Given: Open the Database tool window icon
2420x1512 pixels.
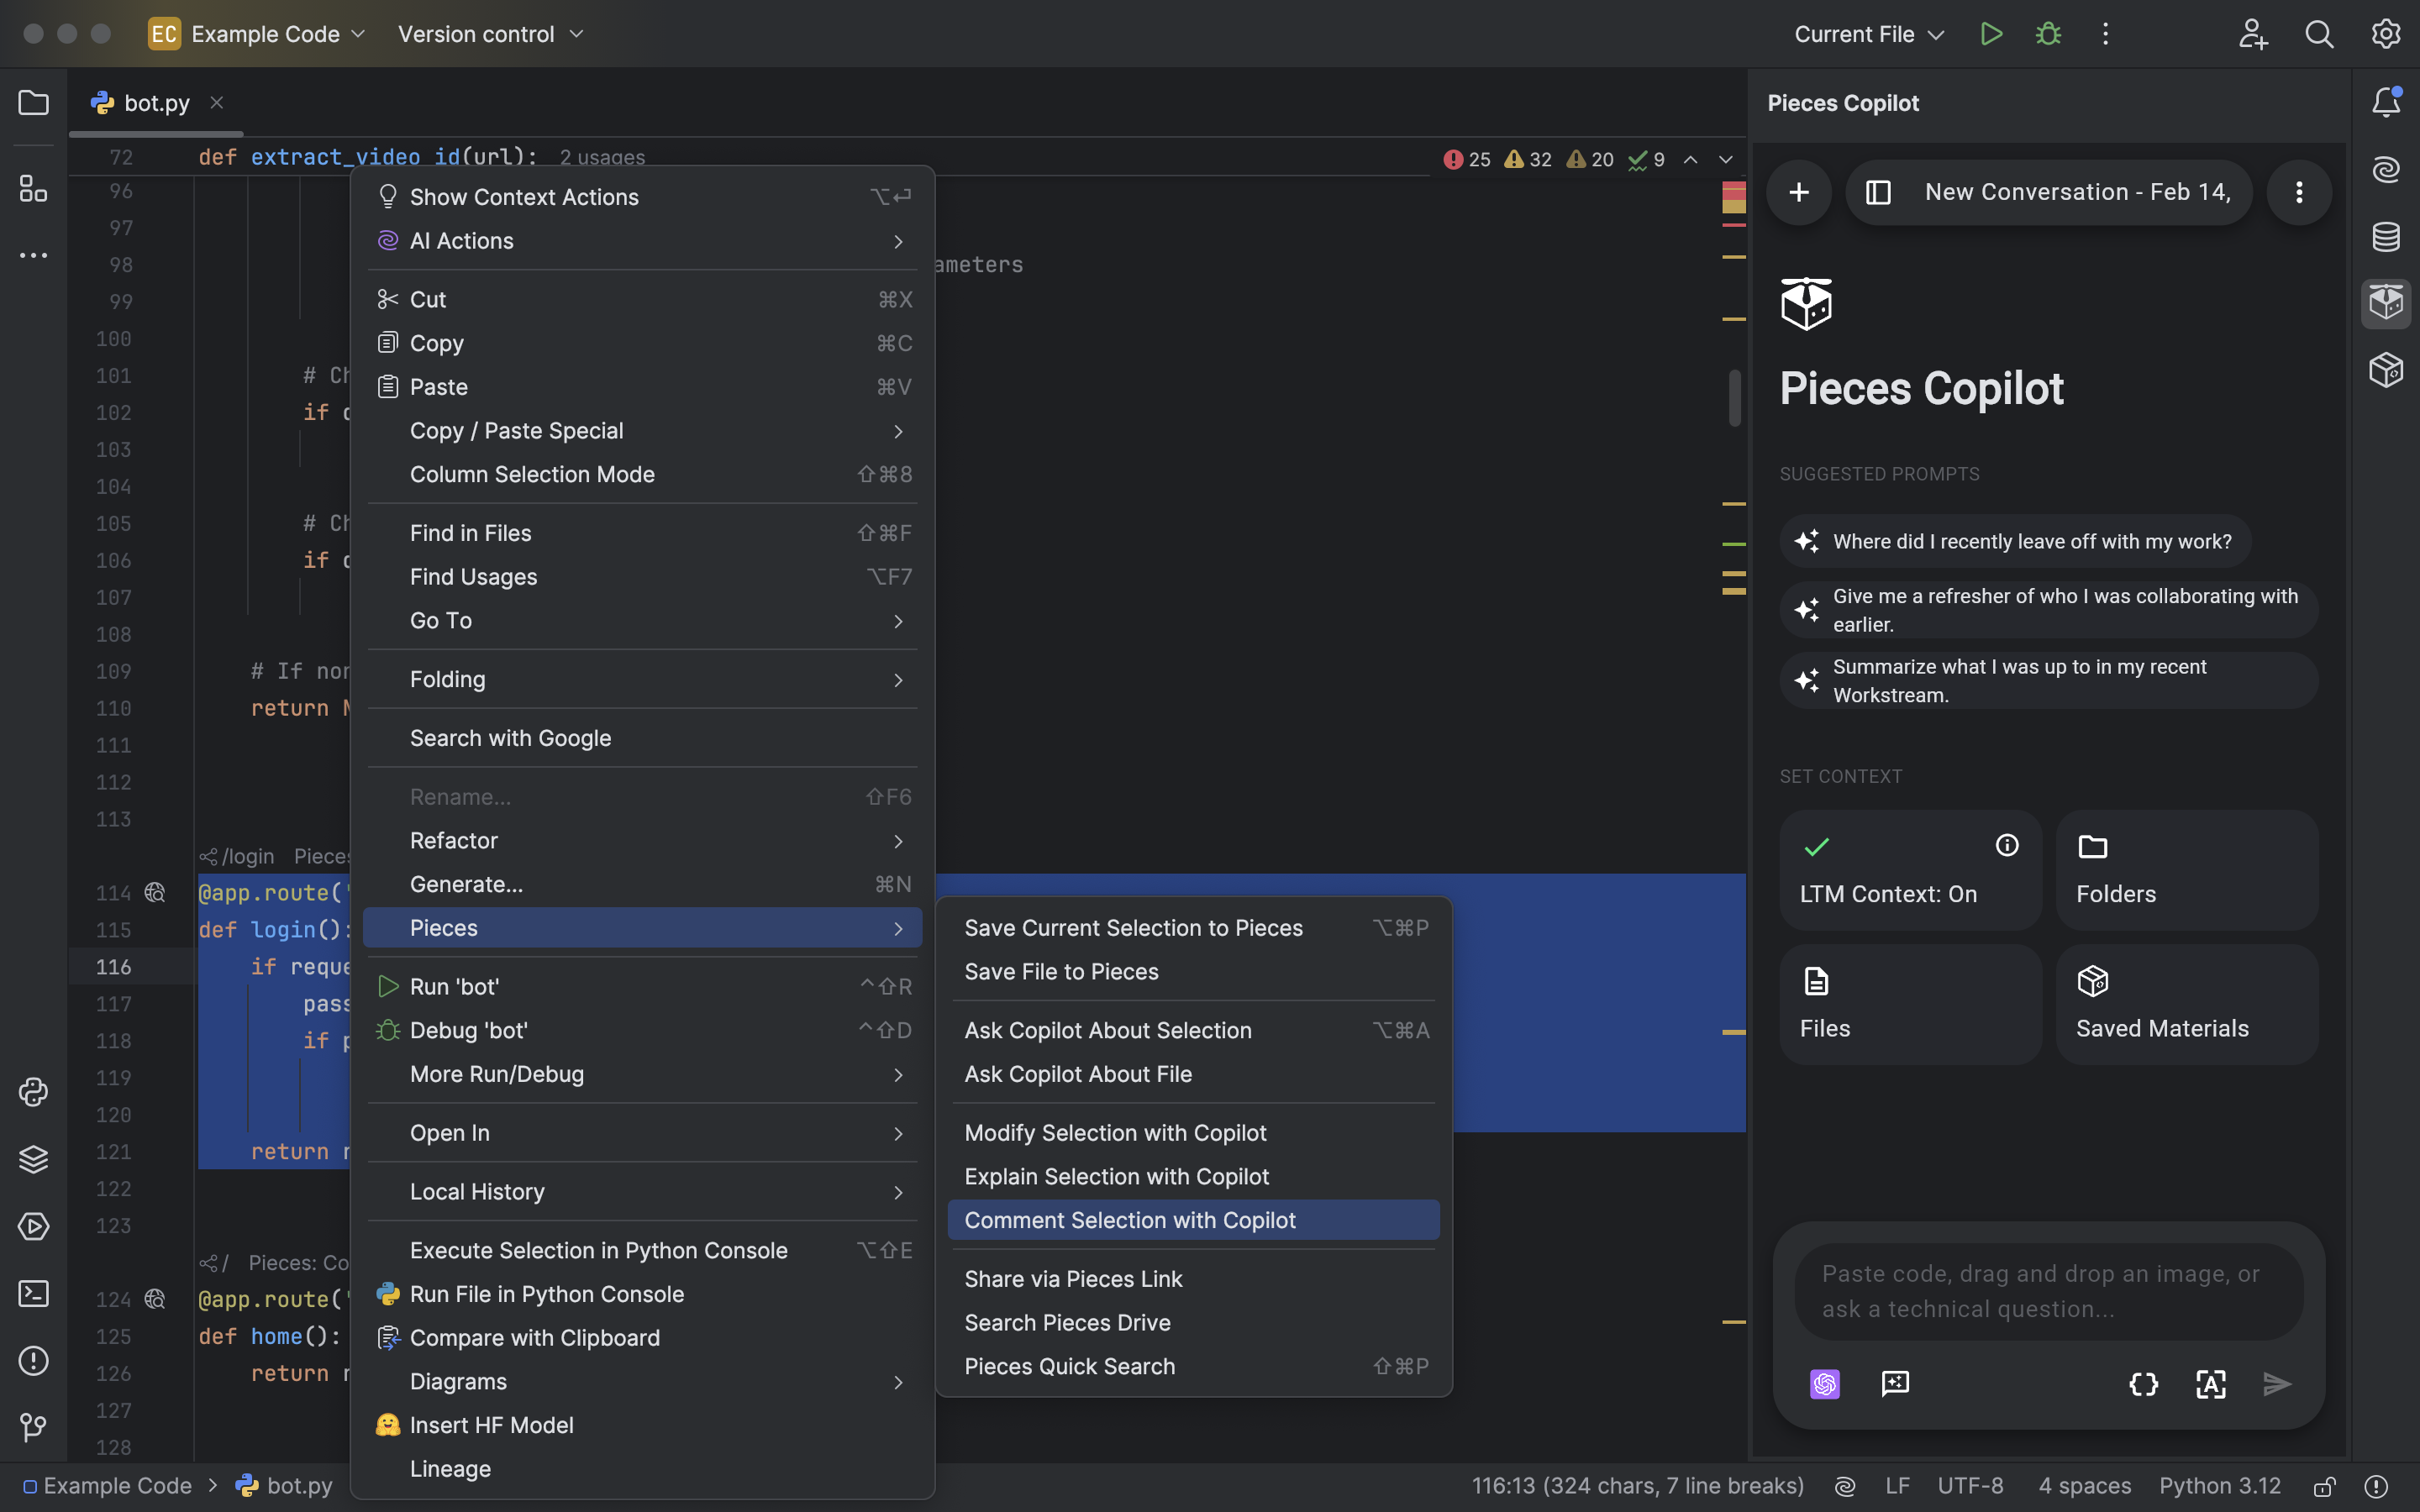Looking at the screenshot, I should (2386, 237).
